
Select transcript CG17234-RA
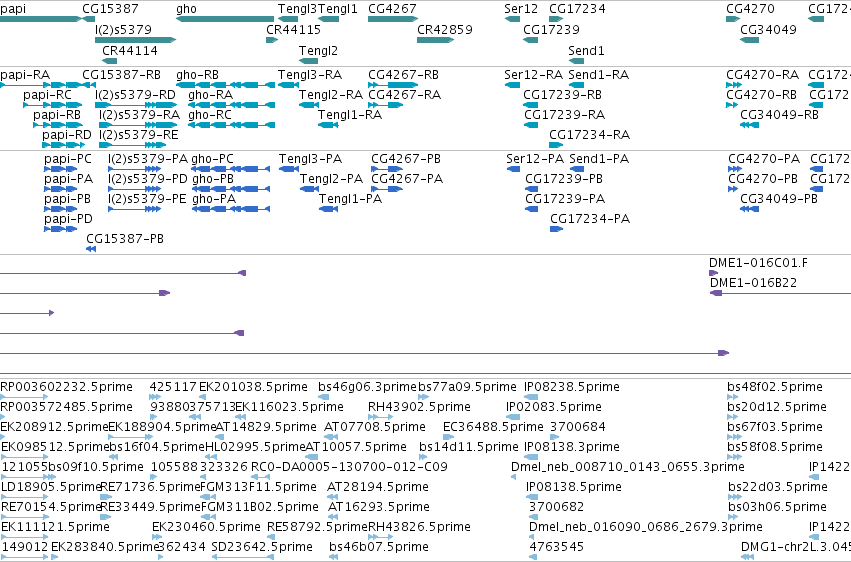coord(556,145)
